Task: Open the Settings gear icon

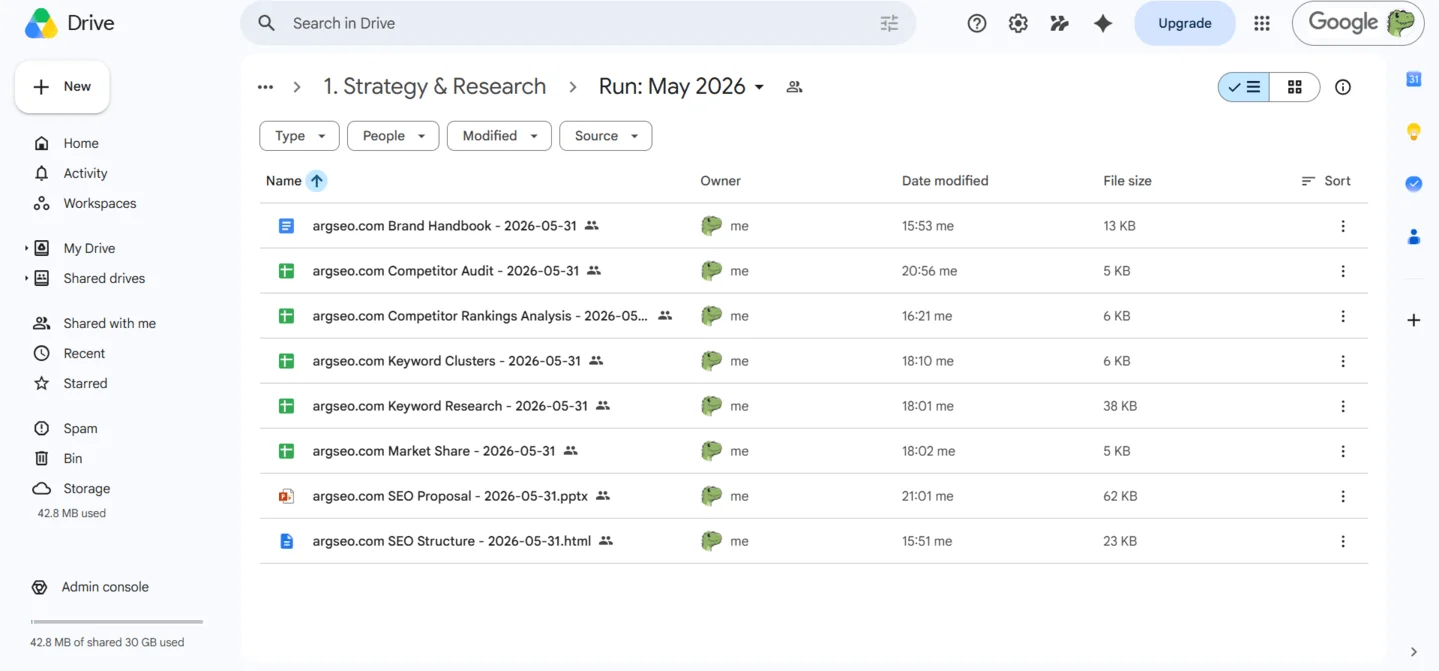Action: point(1018,23)
